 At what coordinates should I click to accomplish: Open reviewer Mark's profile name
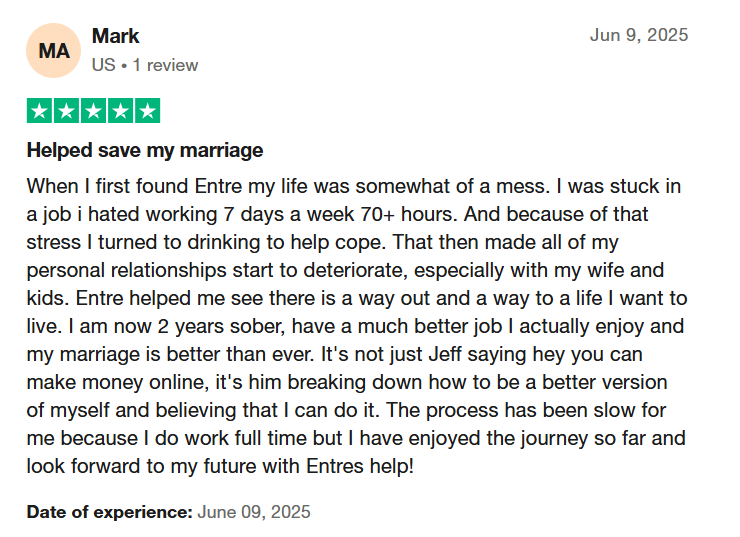(115, 36)
